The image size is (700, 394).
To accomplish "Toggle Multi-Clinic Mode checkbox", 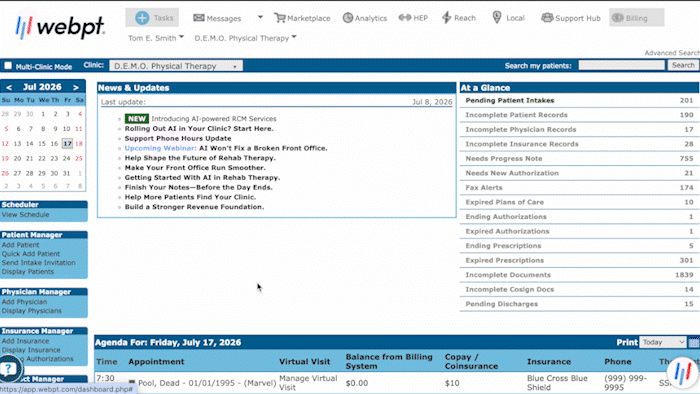I will tap(8, 66).
